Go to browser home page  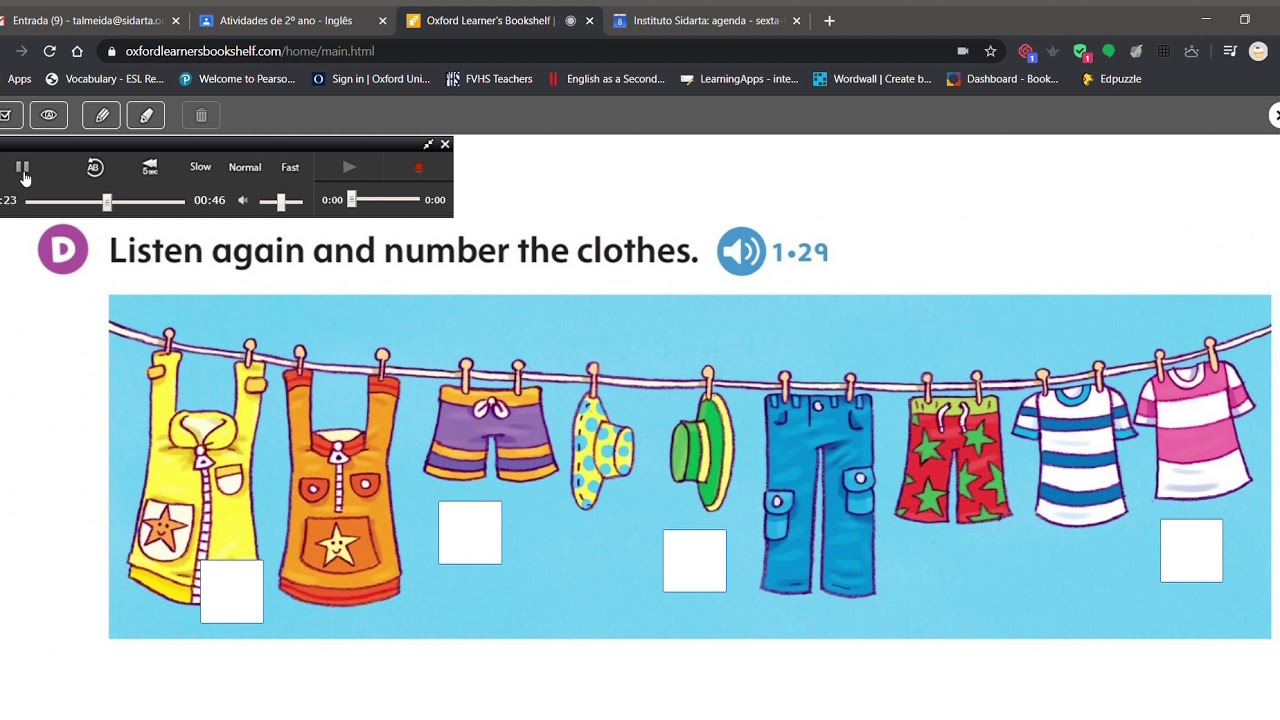pos(77,51)
